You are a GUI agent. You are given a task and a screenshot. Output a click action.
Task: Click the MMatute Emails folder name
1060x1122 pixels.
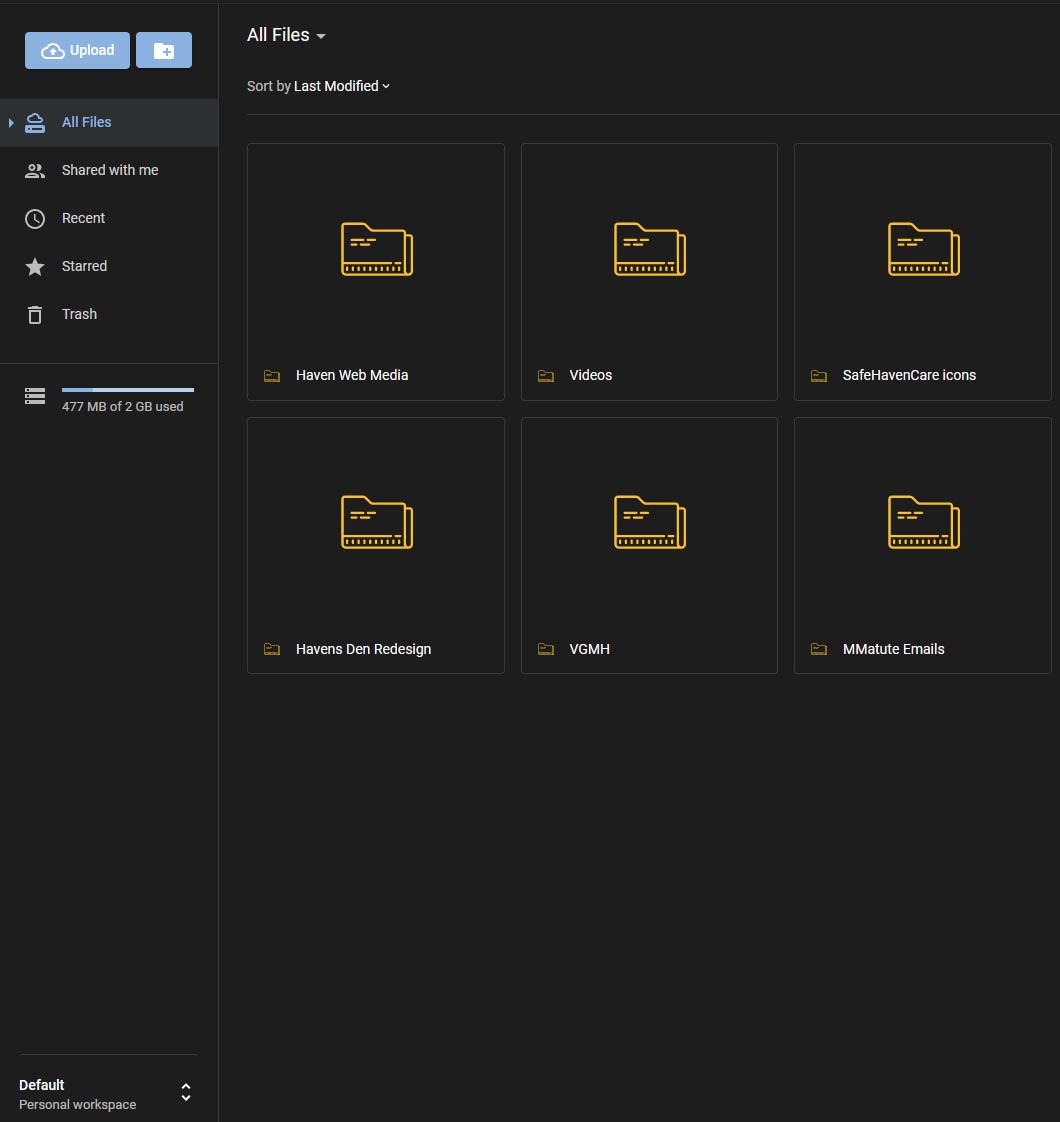(893, 649)
